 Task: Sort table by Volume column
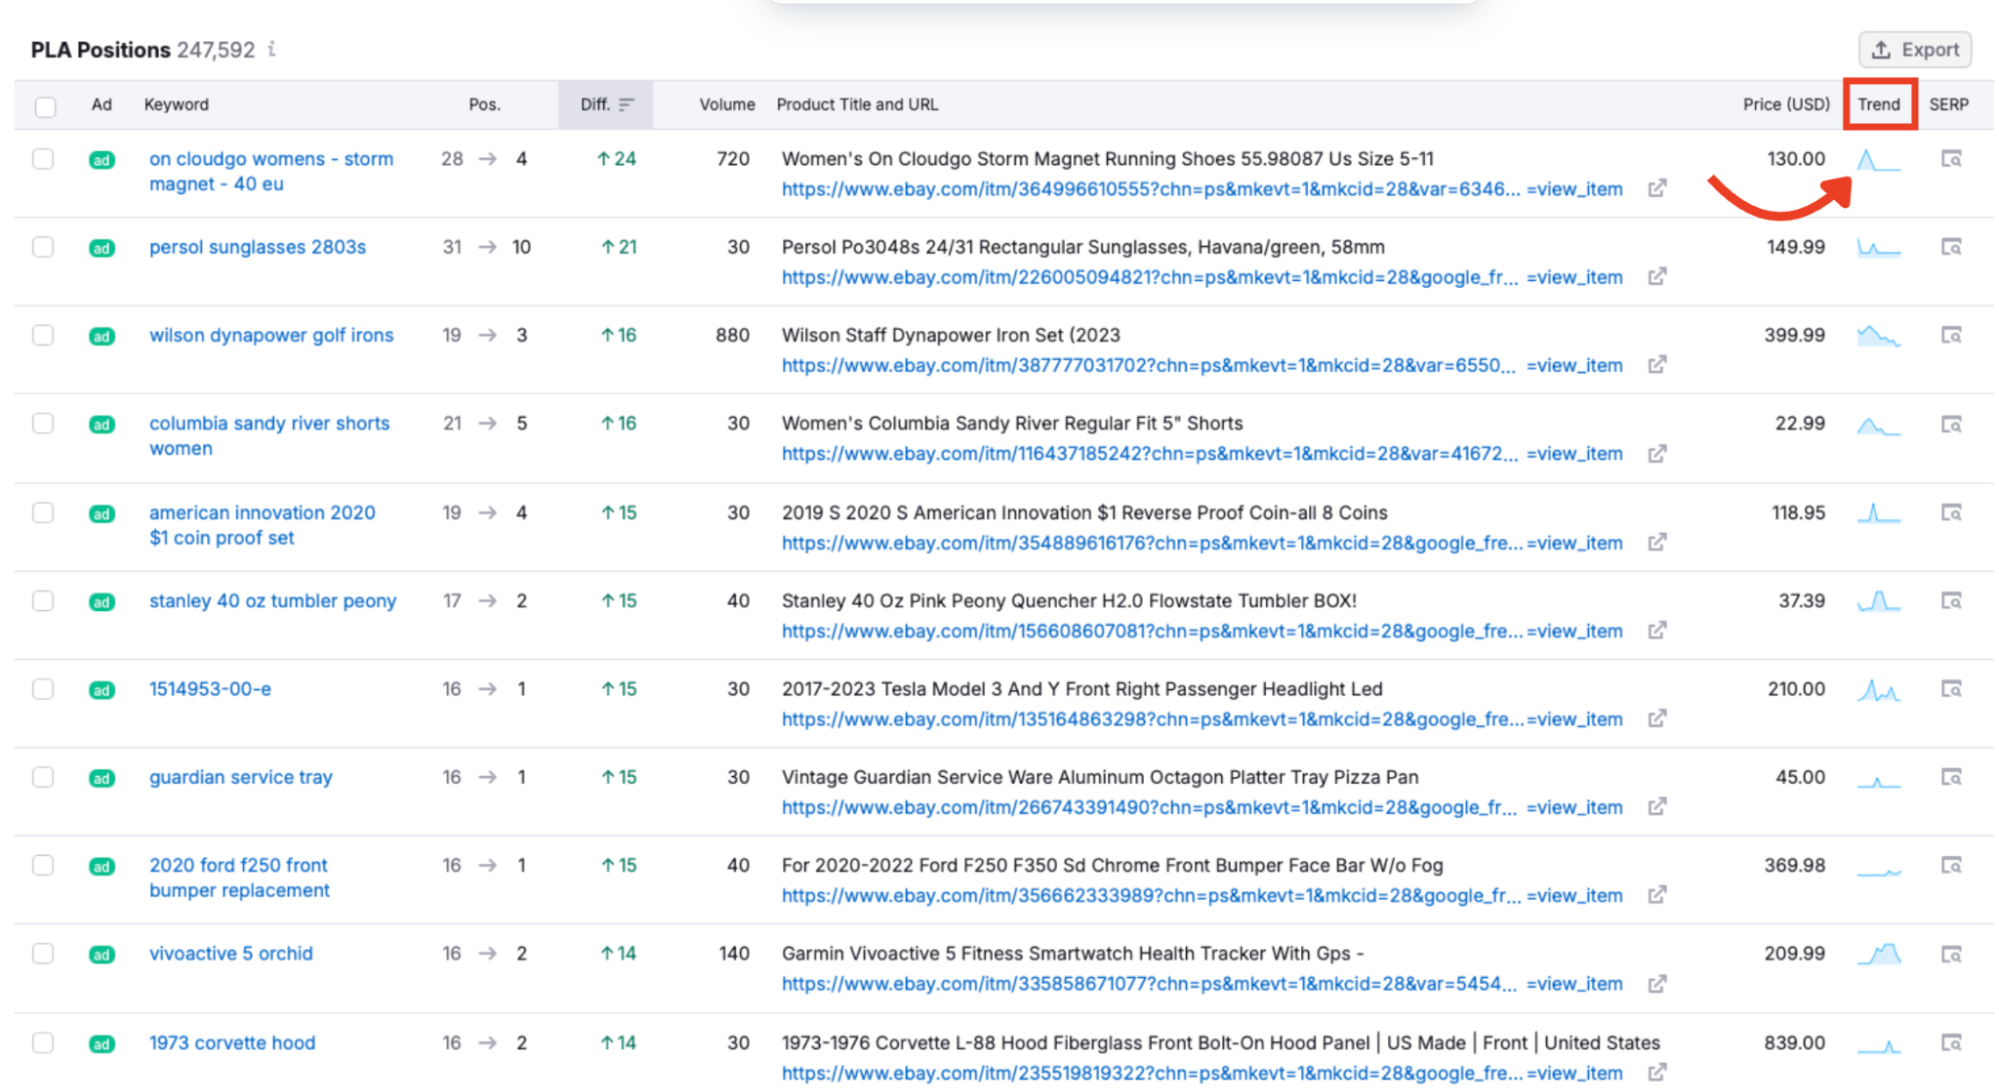pos(726,105)
